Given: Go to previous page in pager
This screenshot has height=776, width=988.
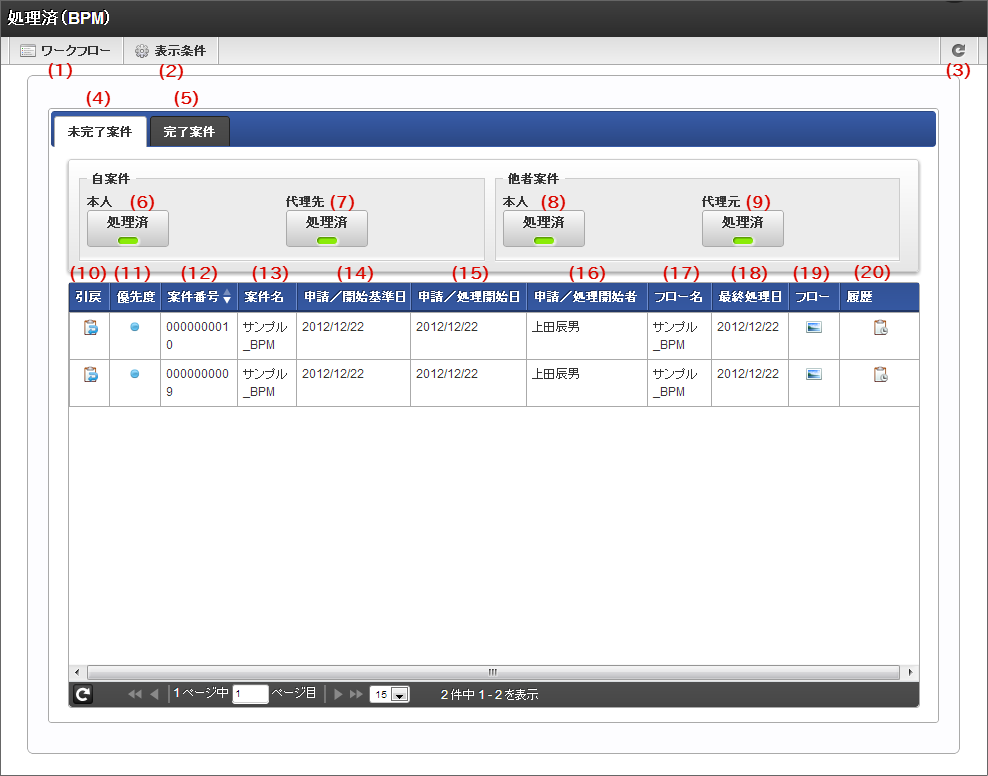Looking at the screenshot, I should 154,694.
